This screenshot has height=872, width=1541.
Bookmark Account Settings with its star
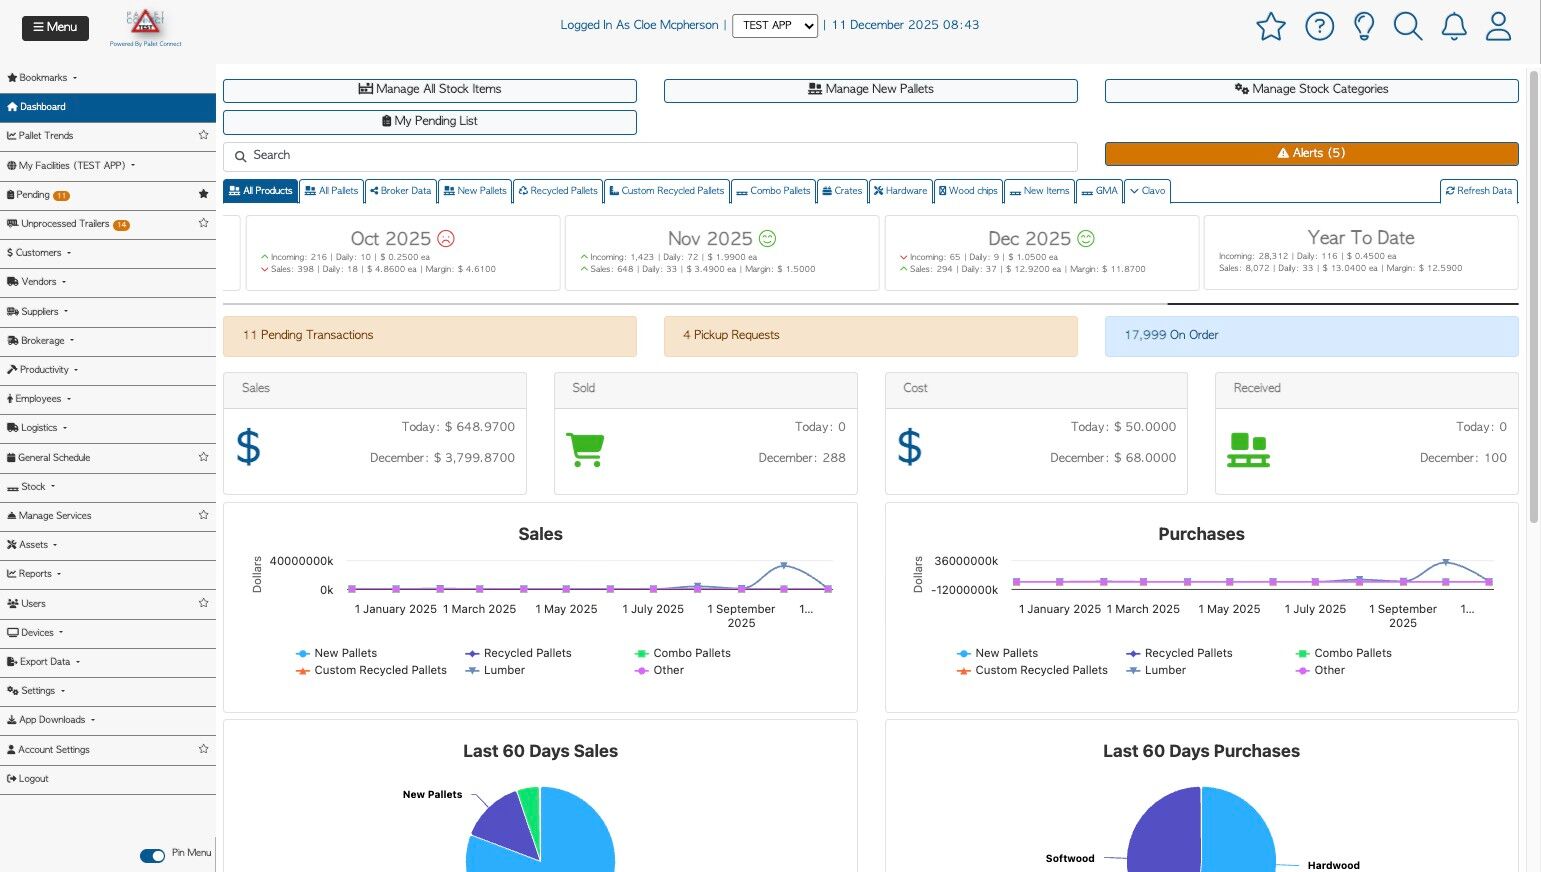pos(204,749)
